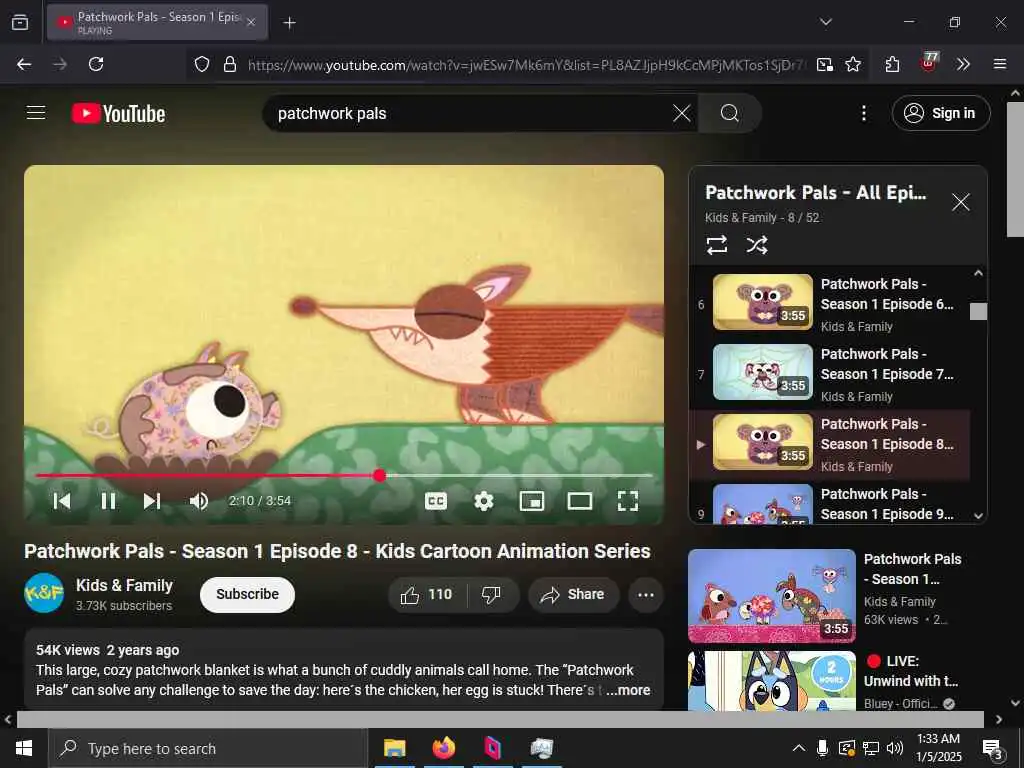
Task: Play playlist item Season 1 Episode 7
Action: click(830, 373)
